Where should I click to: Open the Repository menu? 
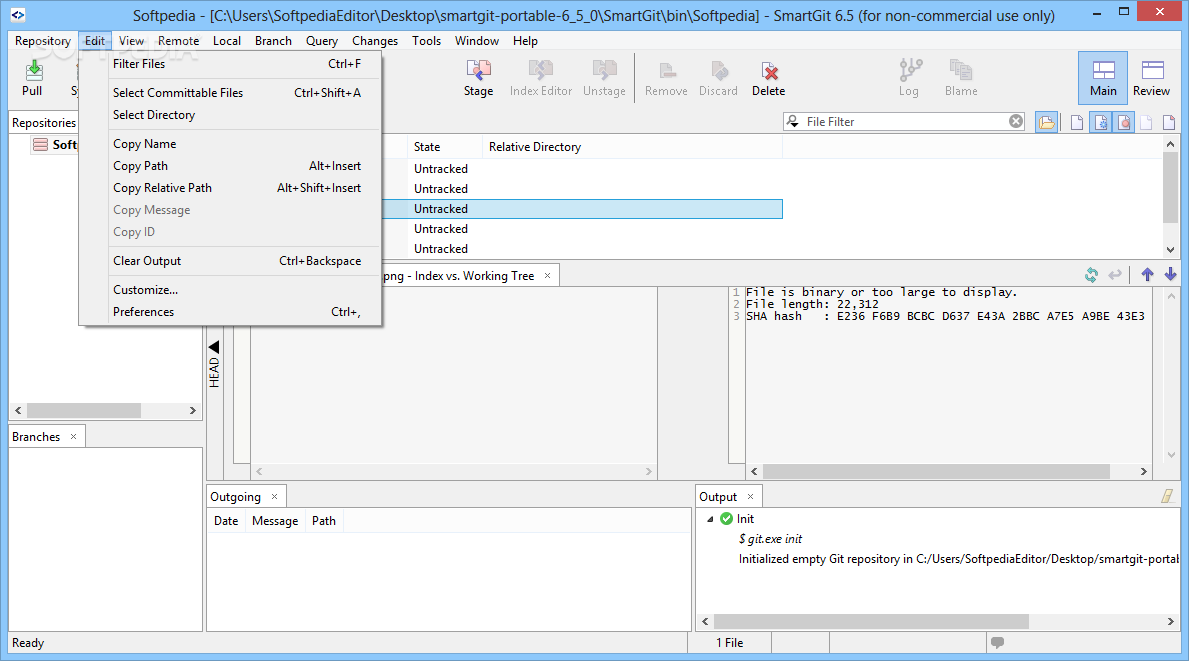click(x=42, y=41)
